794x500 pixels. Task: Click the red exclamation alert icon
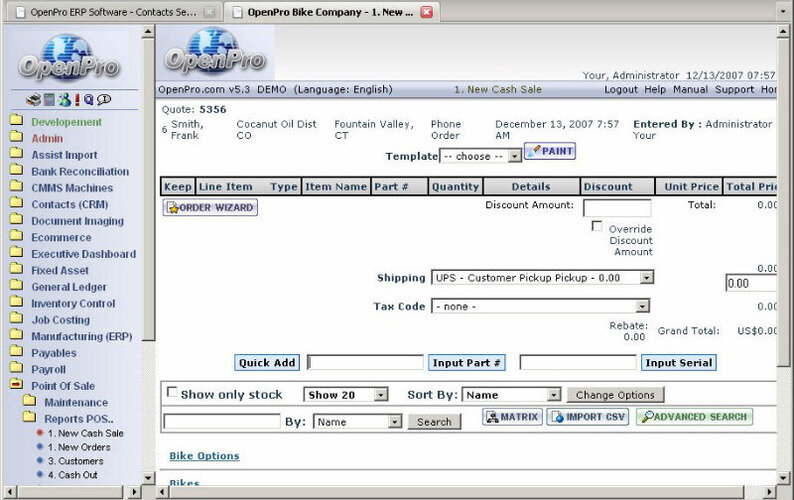tap(76, 99)
